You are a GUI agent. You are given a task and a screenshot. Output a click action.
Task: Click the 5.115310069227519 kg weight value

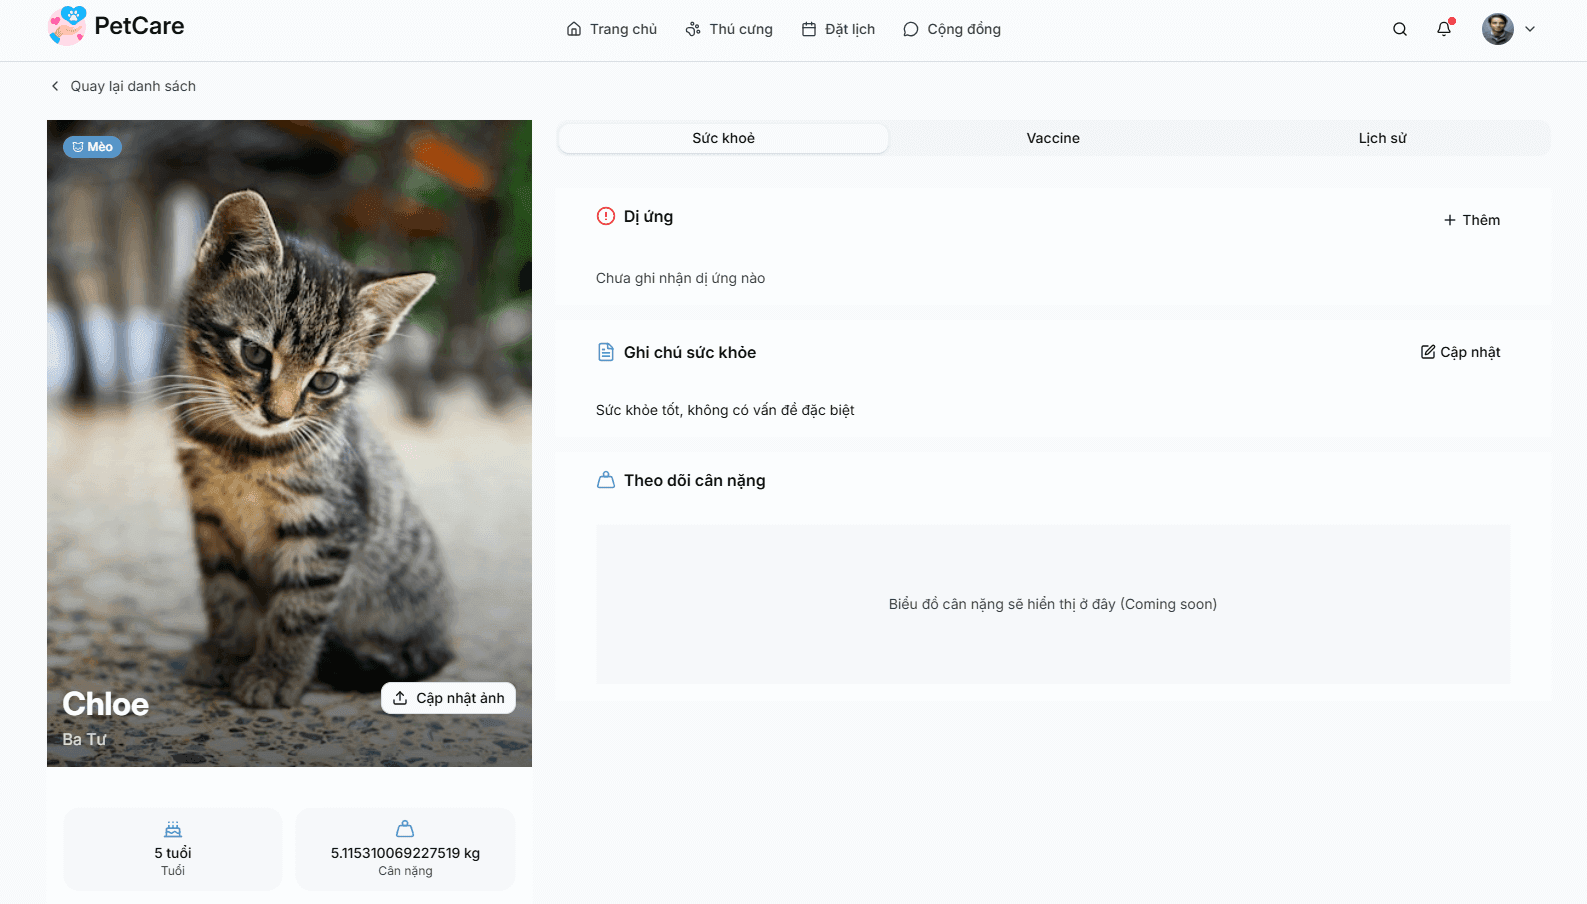point(405,853)
